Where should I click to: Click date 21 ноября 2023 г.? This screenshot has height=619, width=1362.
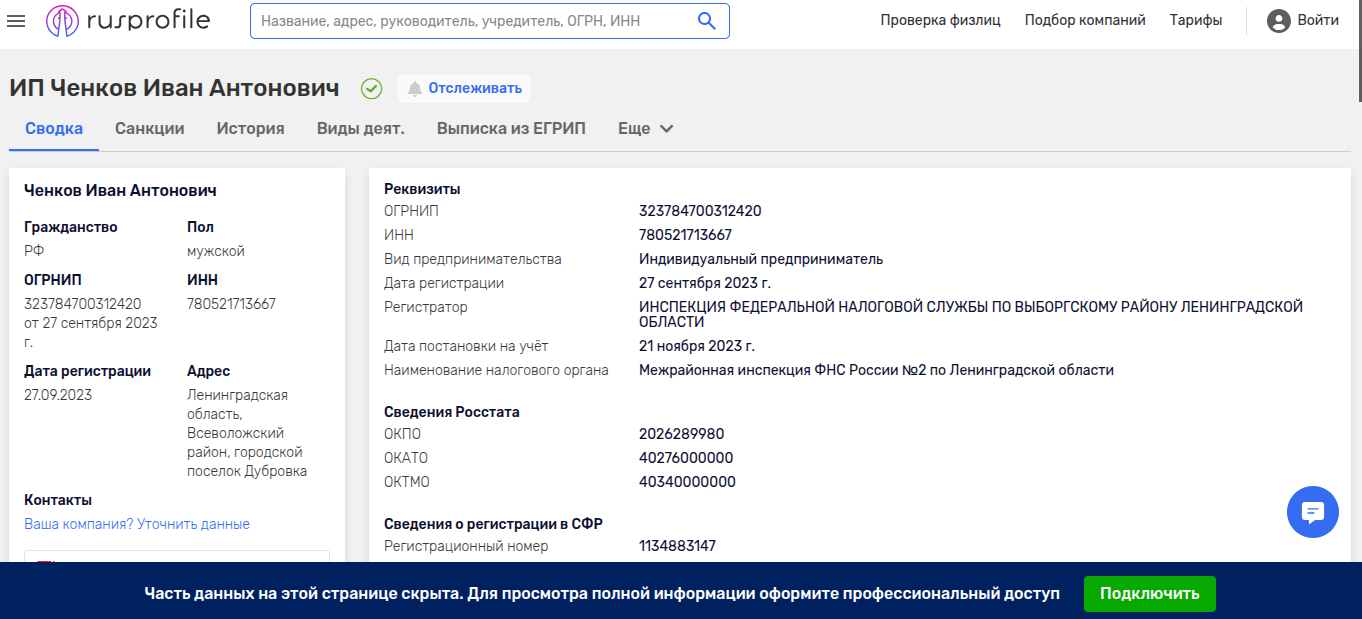(697, 346)
